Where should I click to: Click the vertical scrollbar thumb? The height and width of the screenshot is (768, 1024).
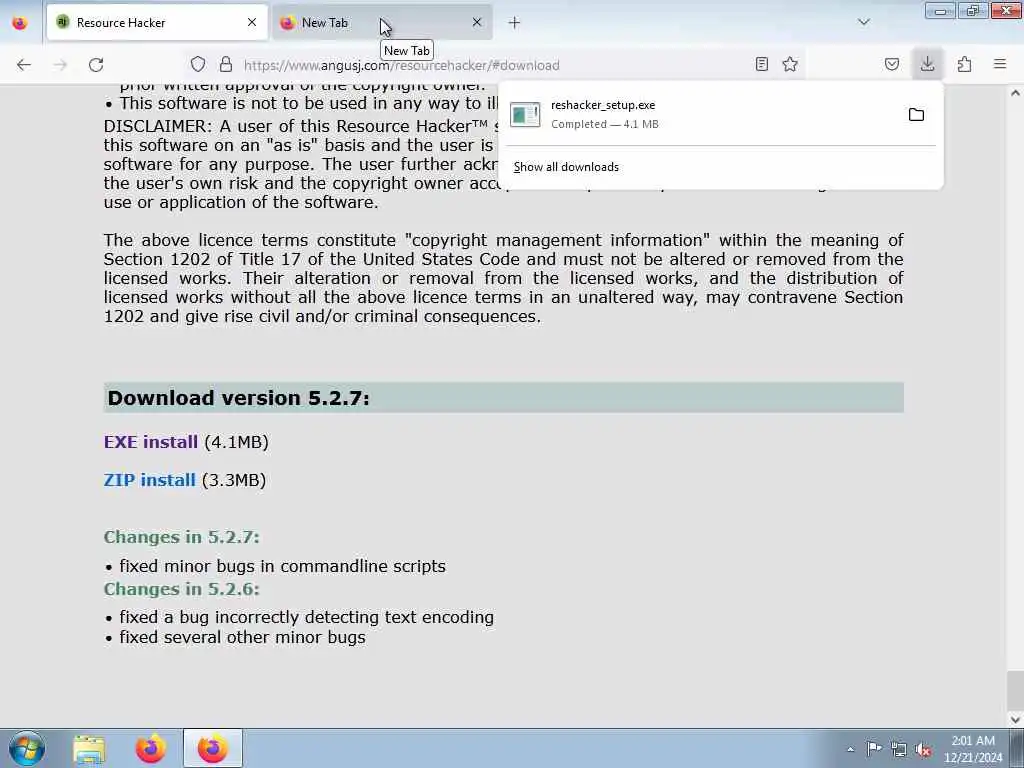point(1015,690)
